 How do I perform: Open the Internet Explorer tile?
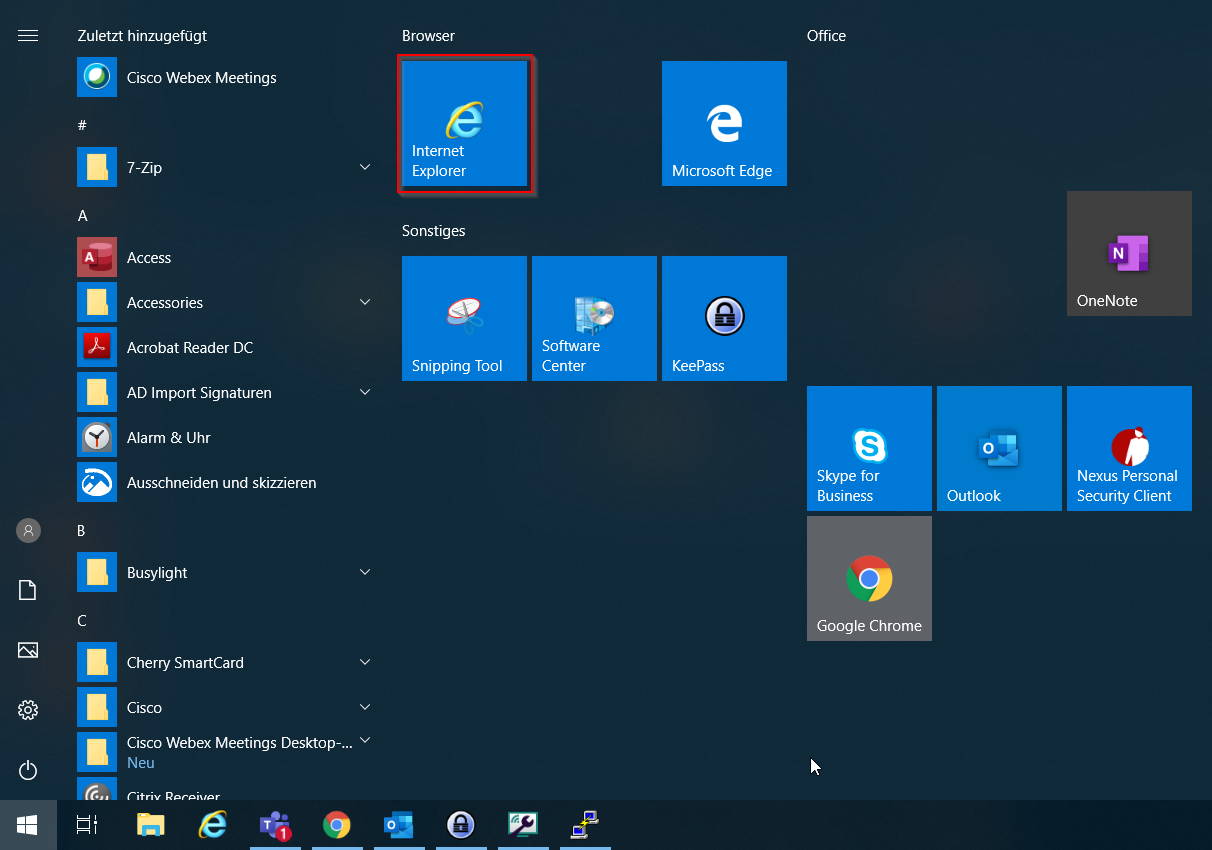464,124
